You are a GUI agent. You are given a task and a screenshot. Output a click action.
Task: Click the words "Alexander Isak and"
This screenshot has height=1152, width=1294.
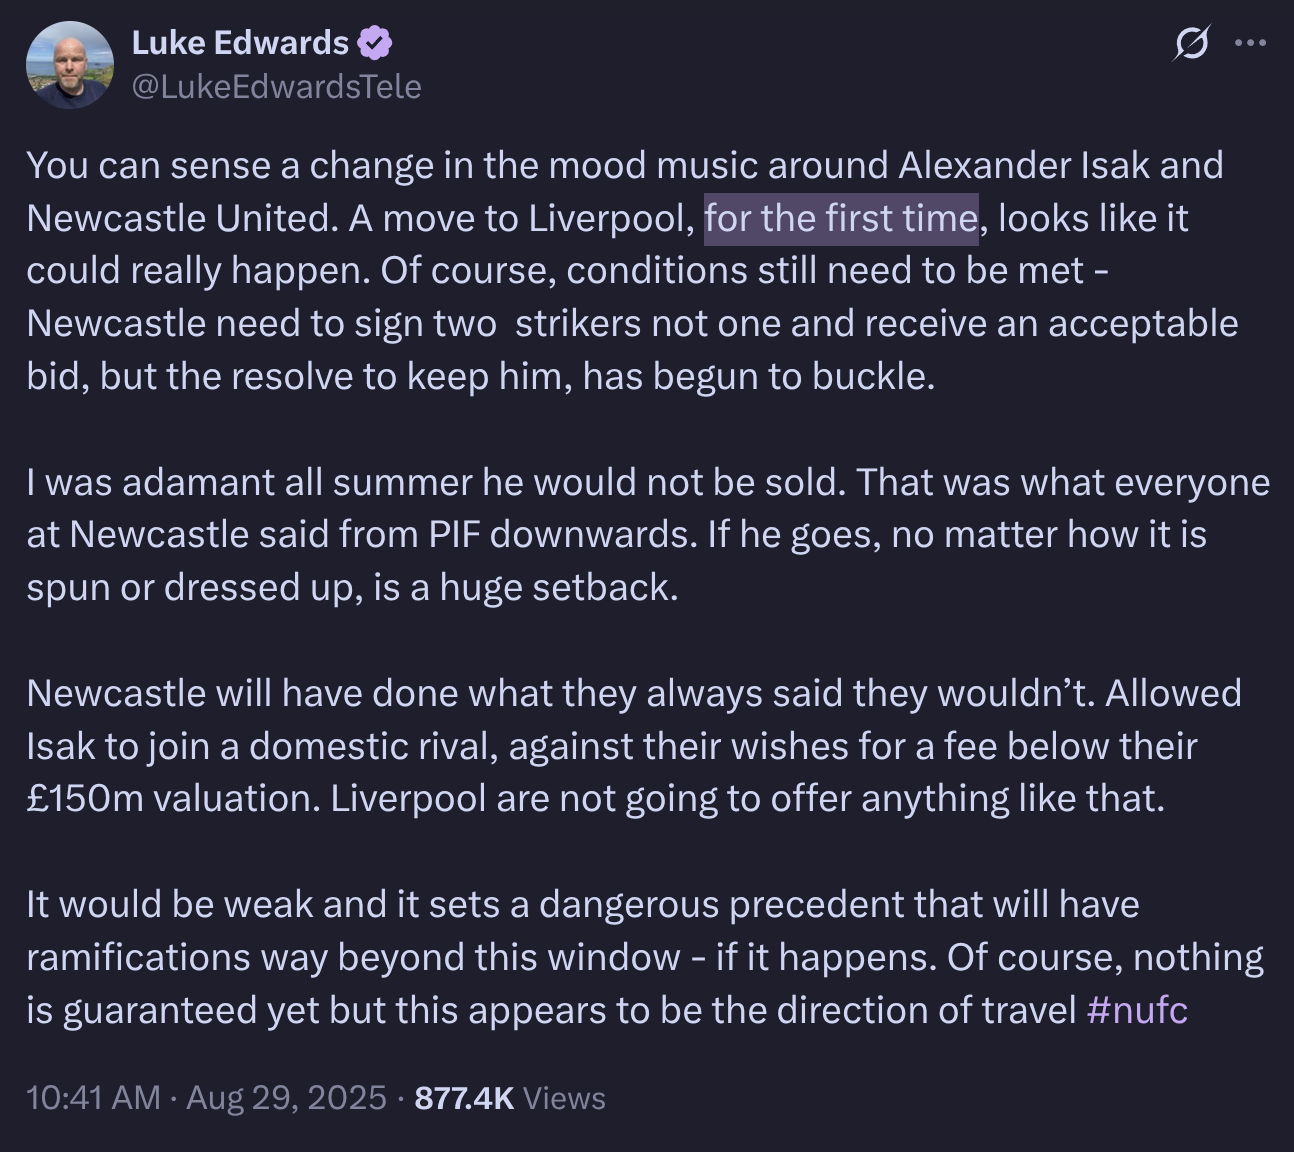(1061, 165)
